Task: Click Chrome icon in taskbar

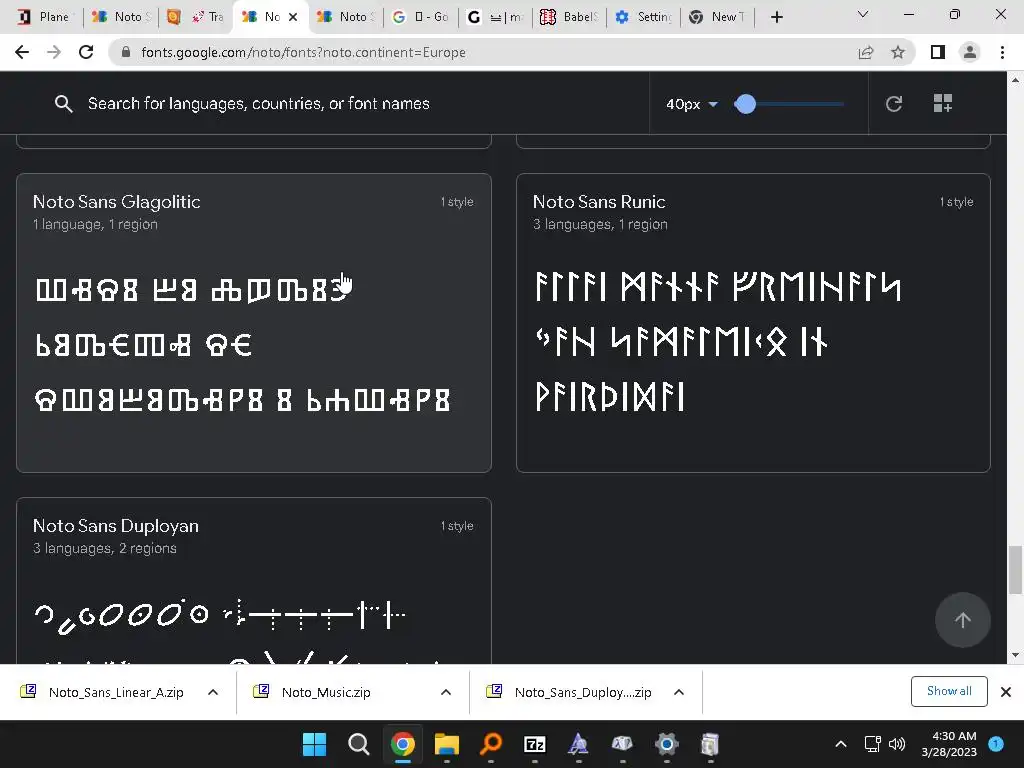Action: (x=403, y=744)
